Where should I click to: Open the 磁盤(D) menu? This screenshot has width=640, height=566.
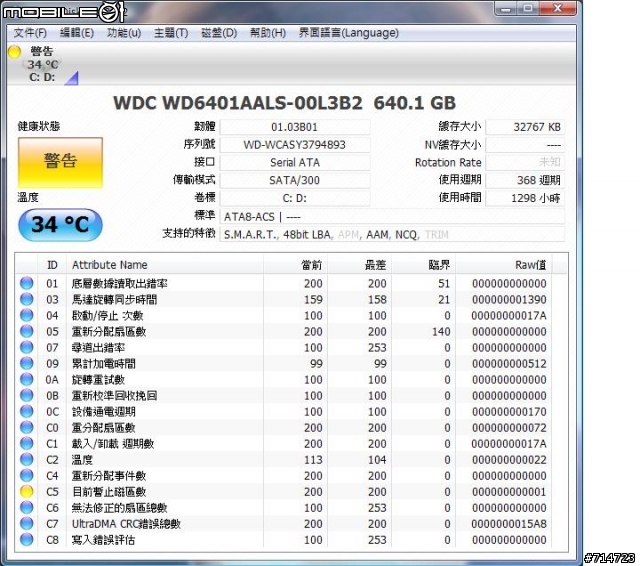tap(219, 33)
